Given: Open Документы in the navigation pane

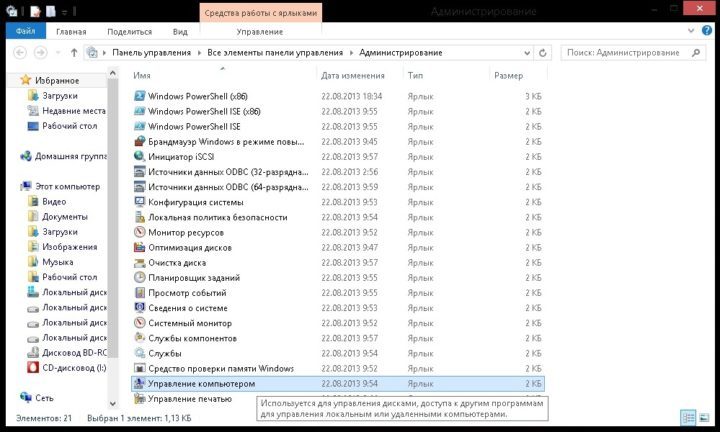Looking at the screenshot, I should 65,217.
